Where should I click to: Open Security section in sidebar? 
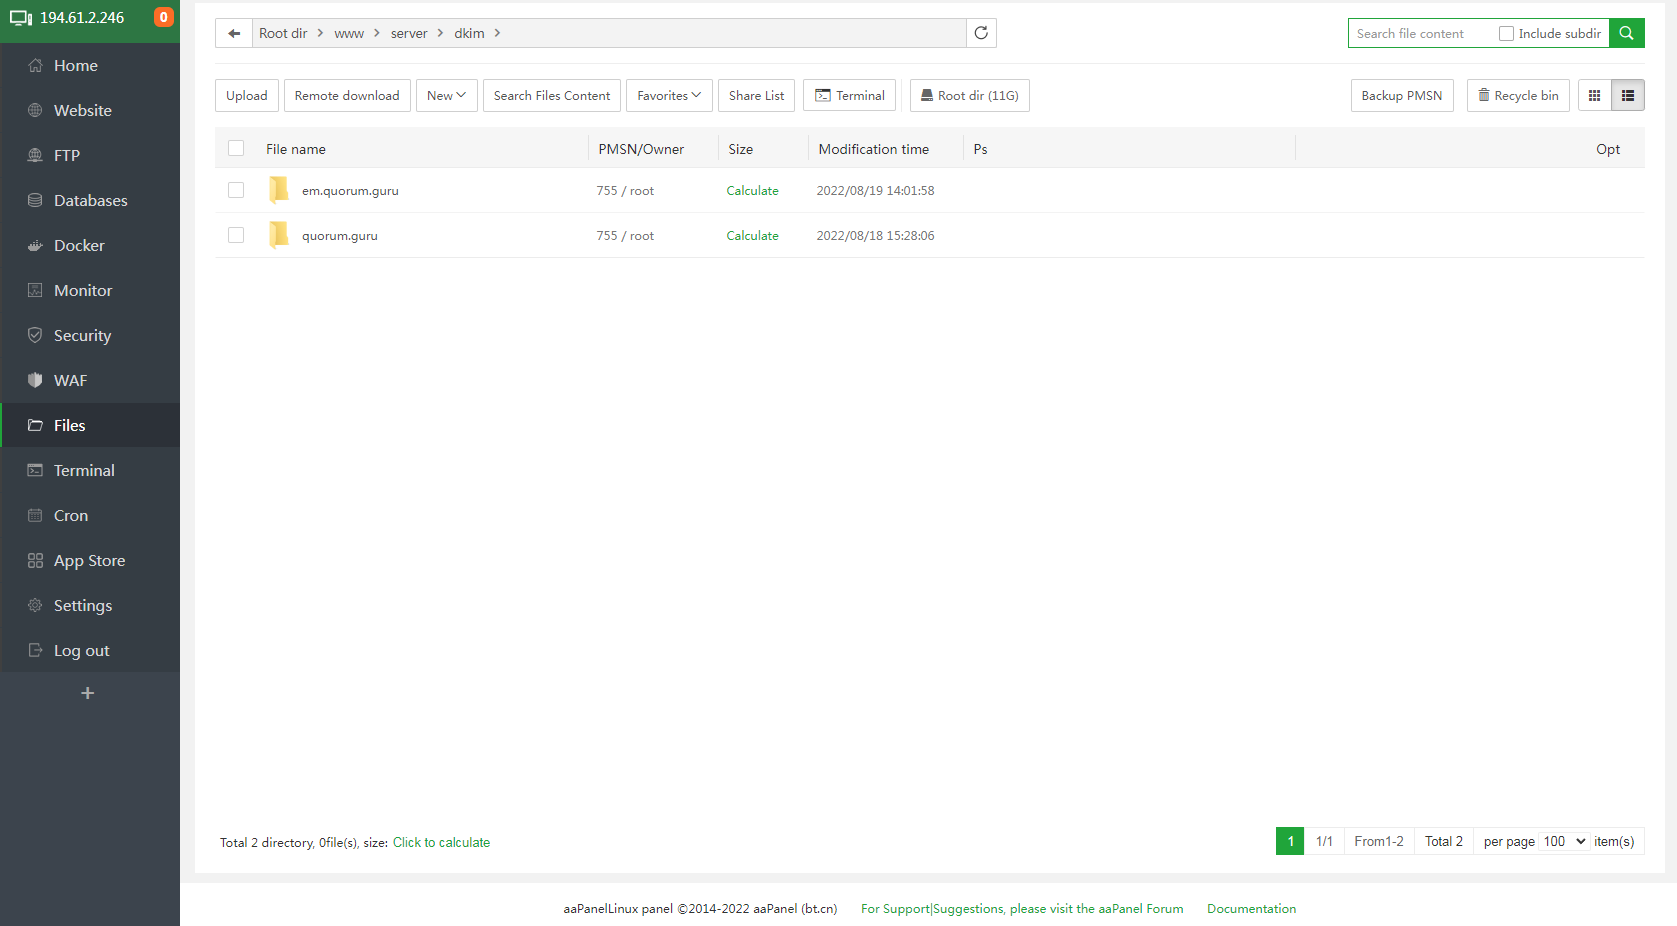coord(90,335)
